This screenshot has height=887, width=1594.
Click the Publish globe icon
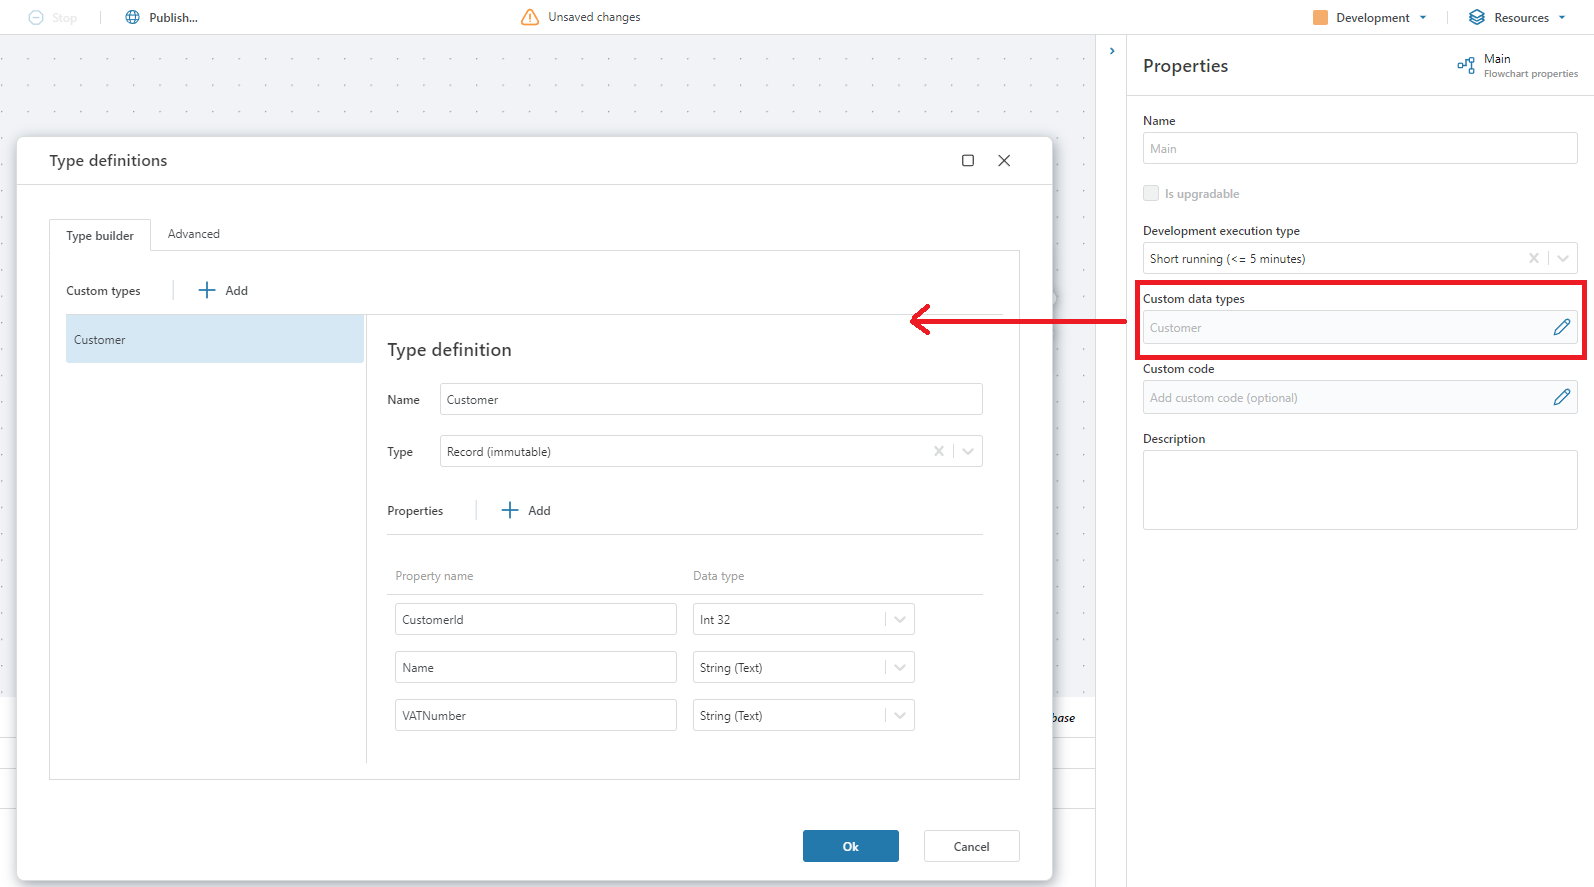click(132, 17)
